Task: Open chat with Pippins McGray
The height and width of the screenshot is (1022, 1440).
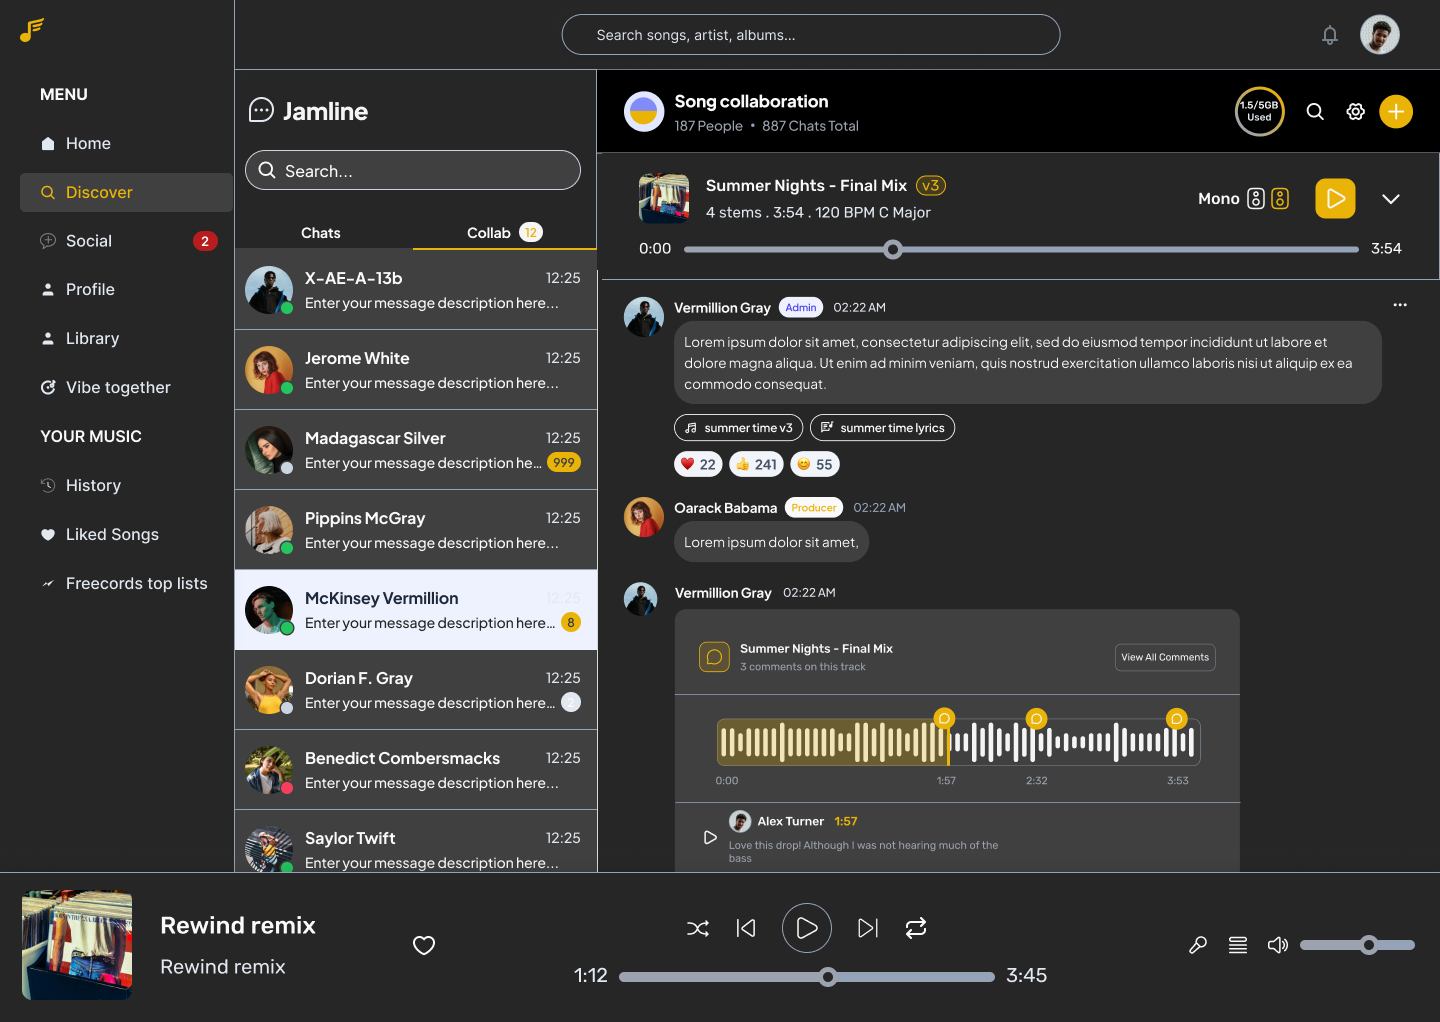Action: tap(416, 530)
